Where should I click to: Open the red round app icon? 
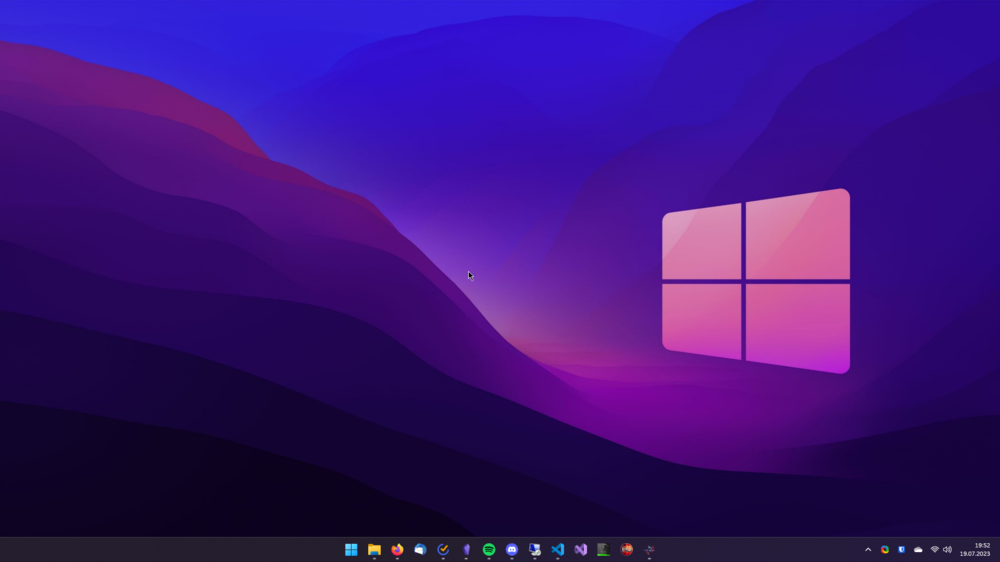[626, 549]
